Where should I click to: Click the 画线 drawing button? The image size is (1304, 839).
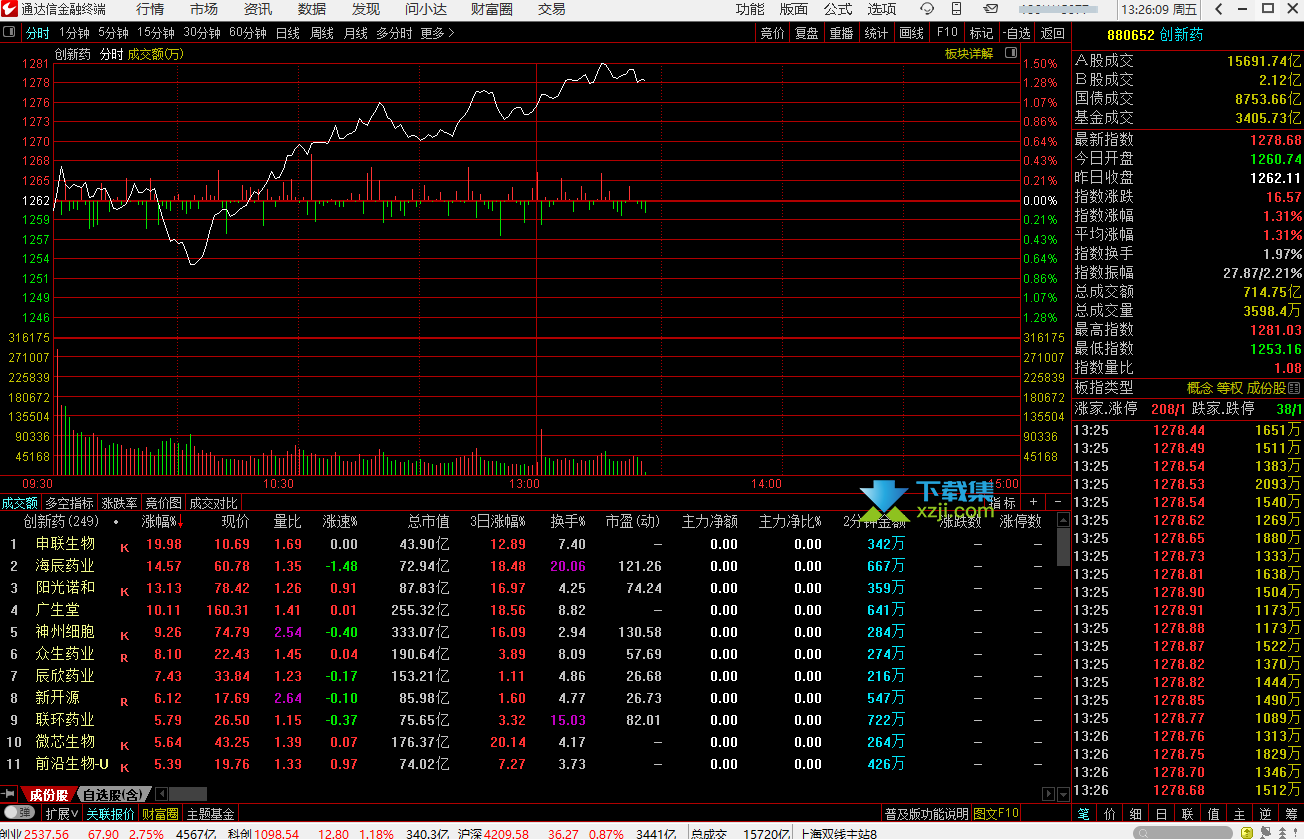[x=911, y=33]
